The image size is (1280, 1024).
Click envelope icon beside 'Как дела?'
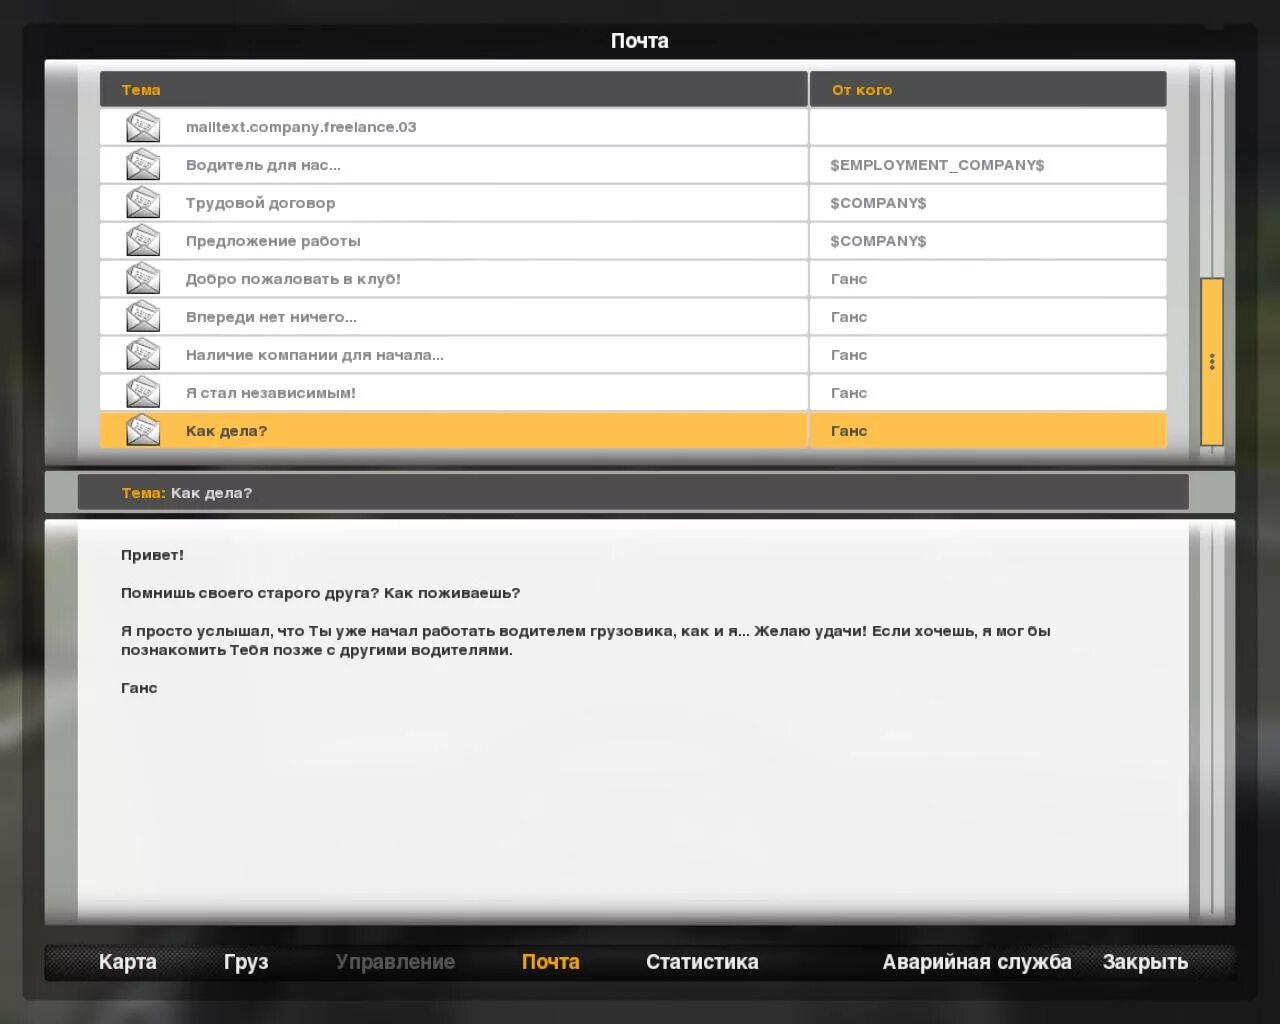143,431
